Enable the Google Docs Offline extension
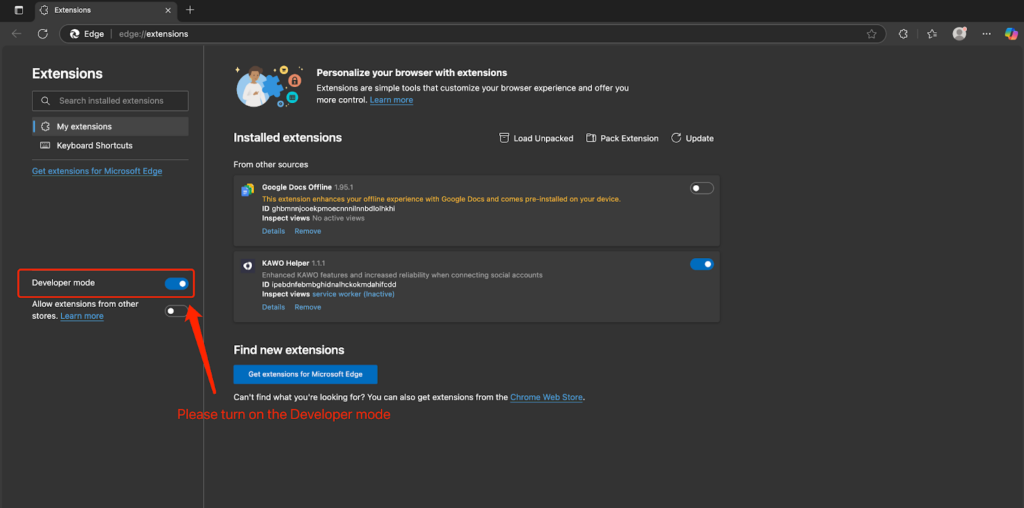The height and width of the screenshot is (508, 1024). pyautogui.click(x=701, y=188)
